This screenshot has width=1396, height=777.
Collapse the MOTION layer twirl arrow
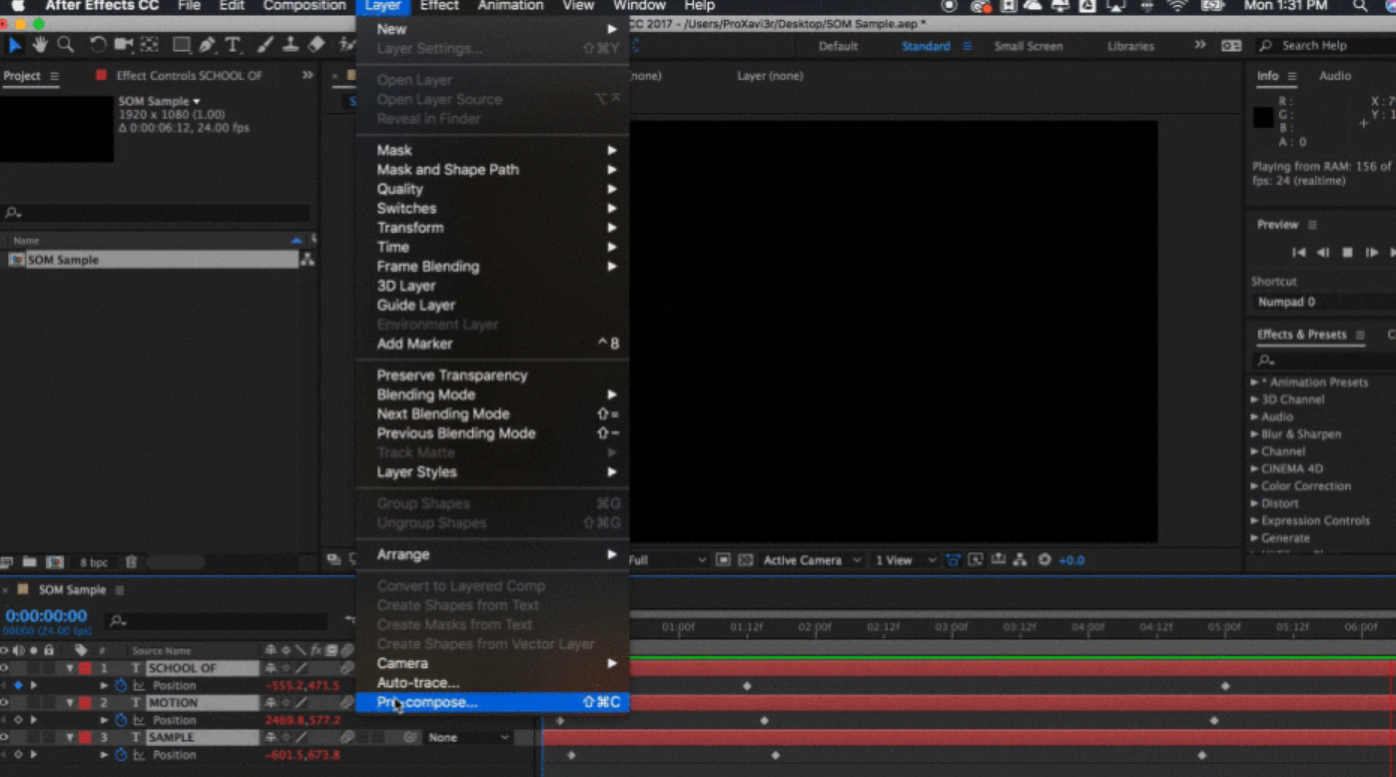tap(70, 703)
